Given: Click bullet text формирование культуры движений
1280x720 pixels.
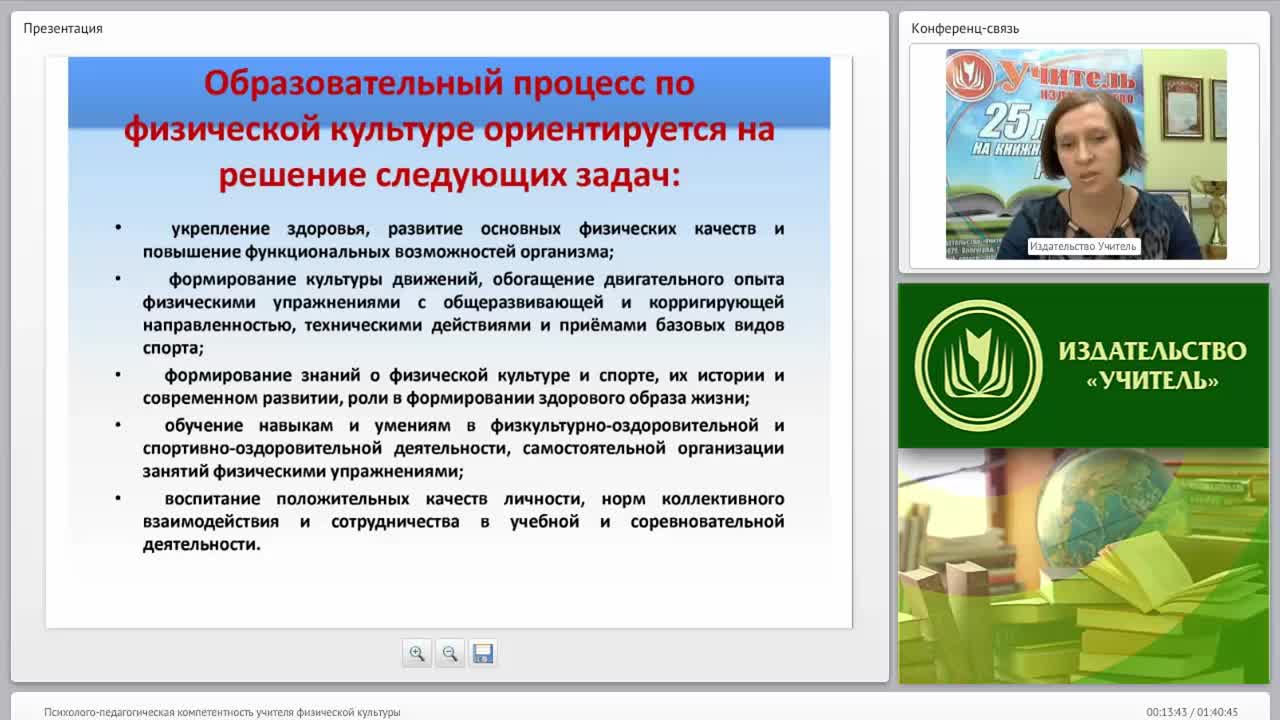Looking at the screenshot, I should [x=463, y=313].
